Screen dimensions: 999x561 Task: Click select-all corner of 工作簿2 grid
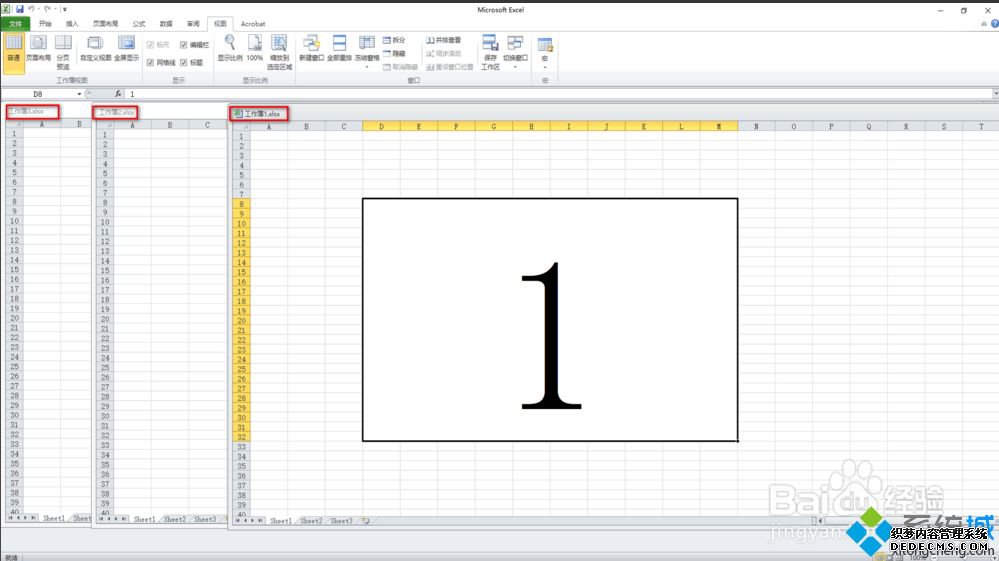[x=105, y=125]
